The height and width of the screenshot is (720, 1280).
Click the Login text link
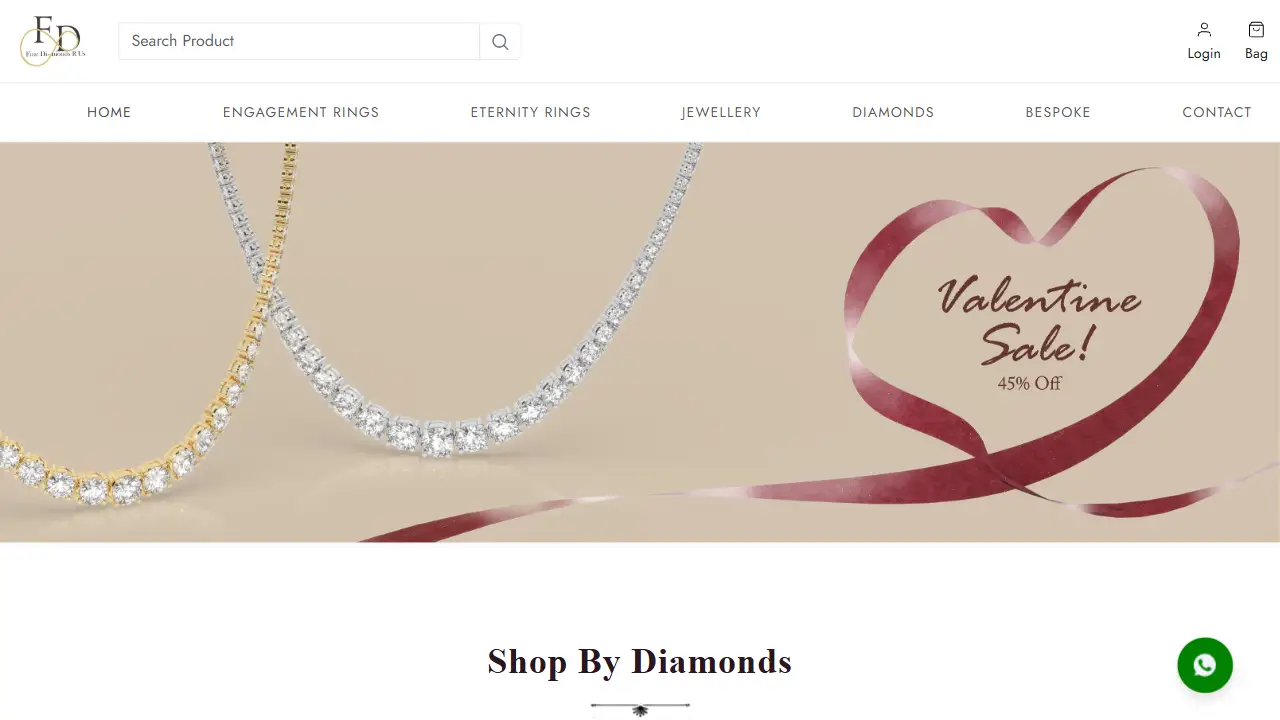click(1204, 54)
